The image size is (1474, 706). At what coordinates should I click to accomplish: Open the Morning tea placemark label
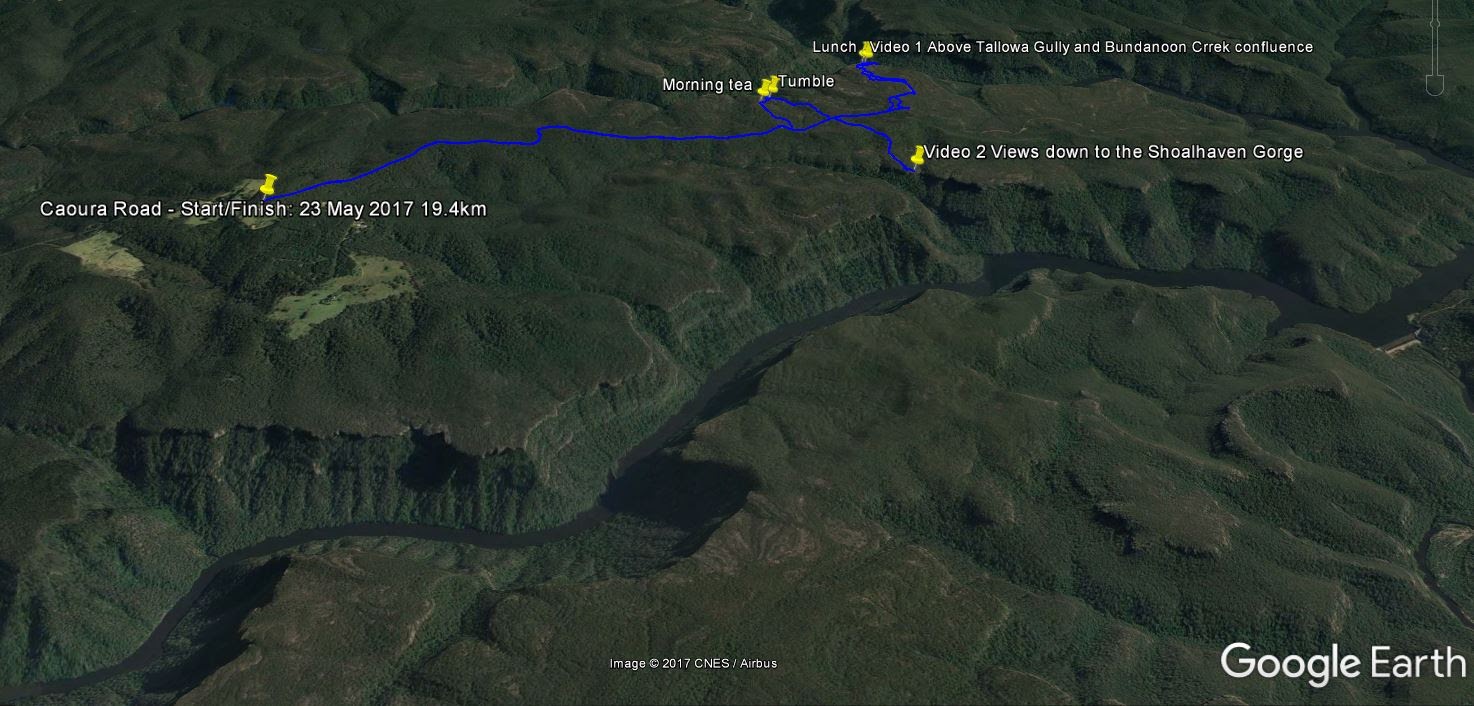click(707, 85)
